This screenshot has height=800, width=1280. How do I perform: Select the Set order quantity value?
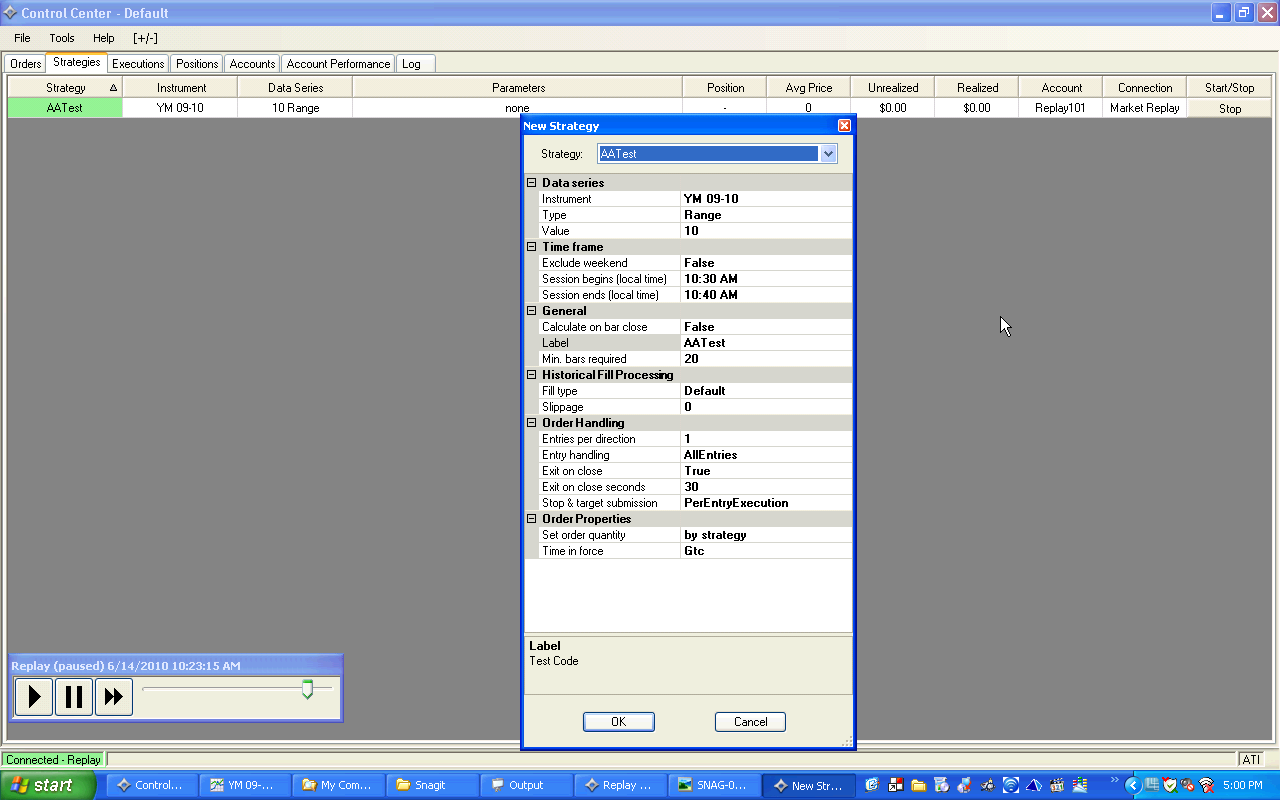click(x=766, y=535)
